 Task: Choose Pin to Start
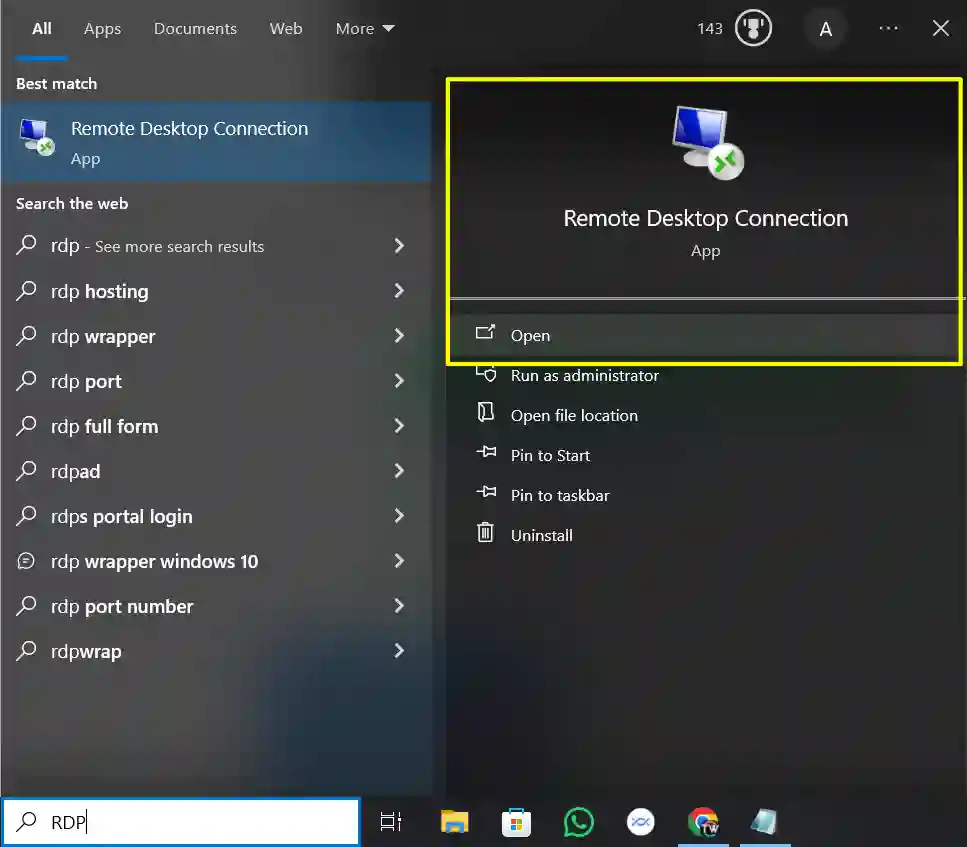click(x=550, y=455)
